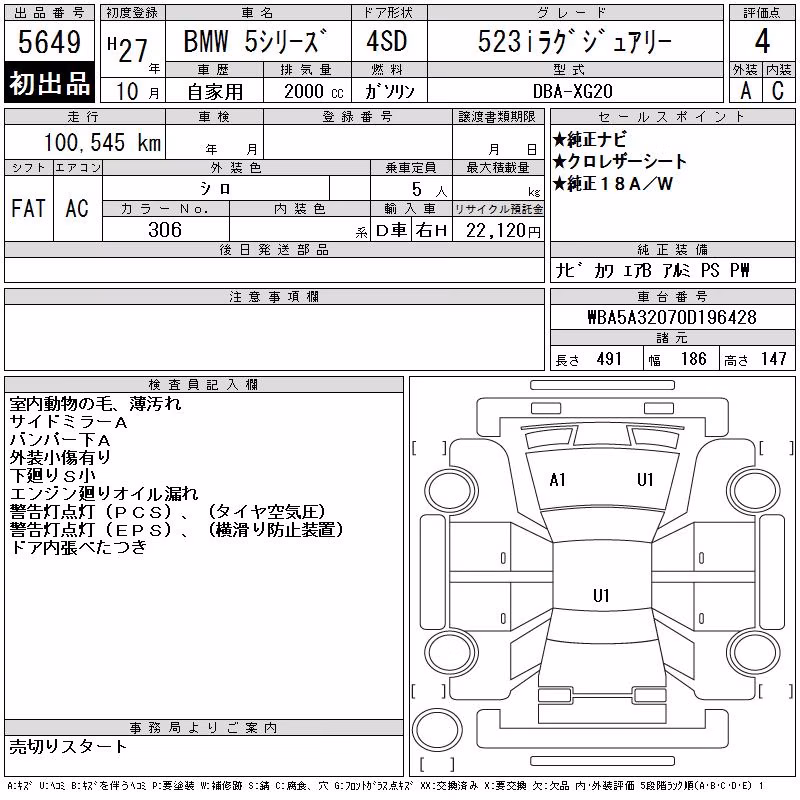800x800 pixels.
Task: Click the door type 4SD
Action: [x=387, y=41]
